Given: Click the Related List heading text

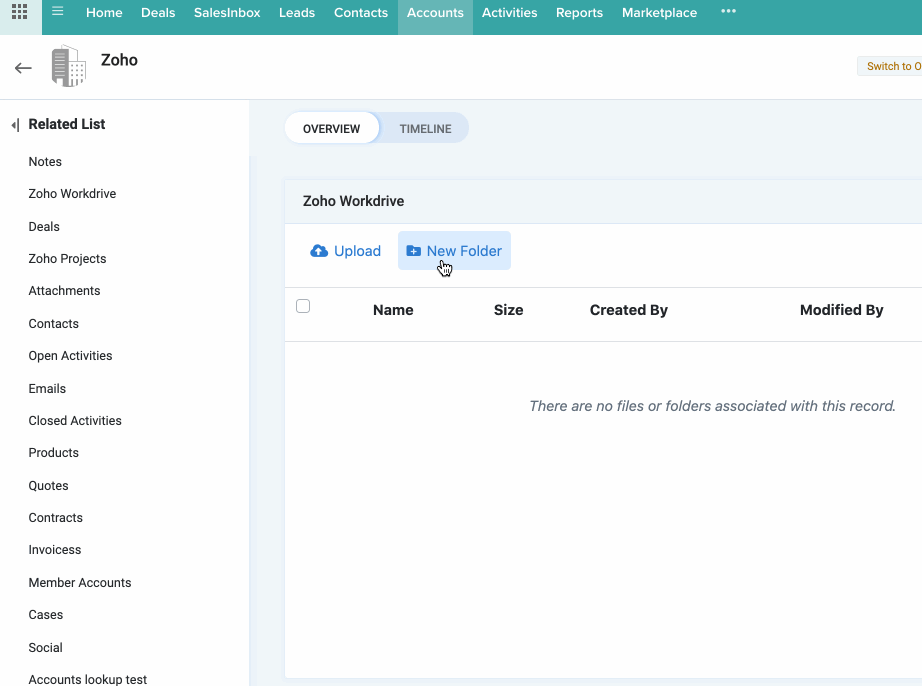Looking at the screenshot, I should 67,124.
